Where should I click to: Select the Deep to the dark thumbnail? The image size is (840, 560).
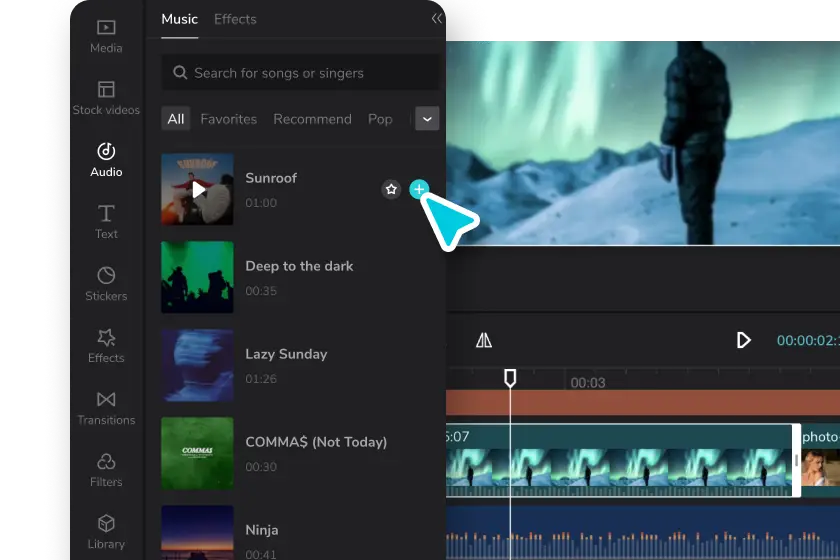tap(198, 277)
